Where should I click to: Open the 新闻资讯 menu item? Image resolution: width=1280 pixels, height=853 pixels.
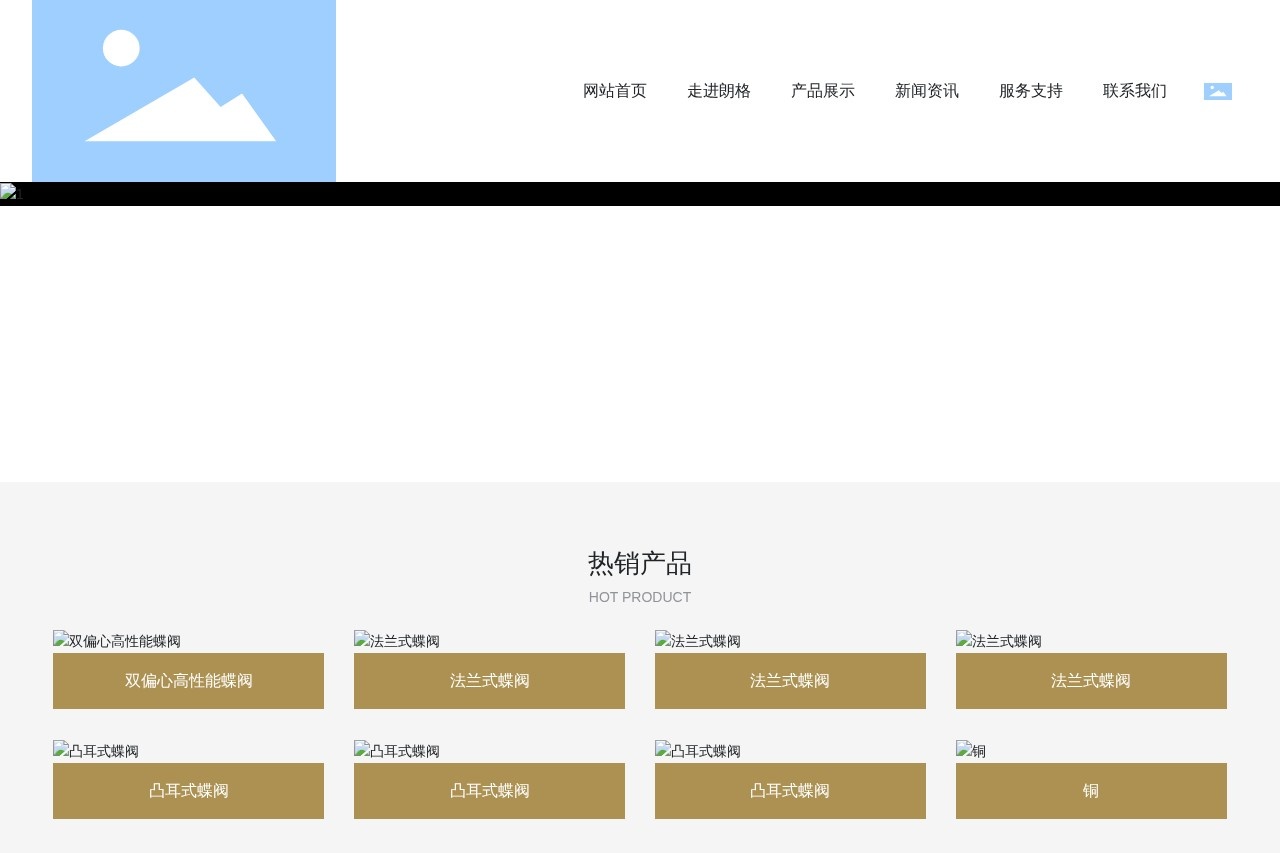pos(927,91)
